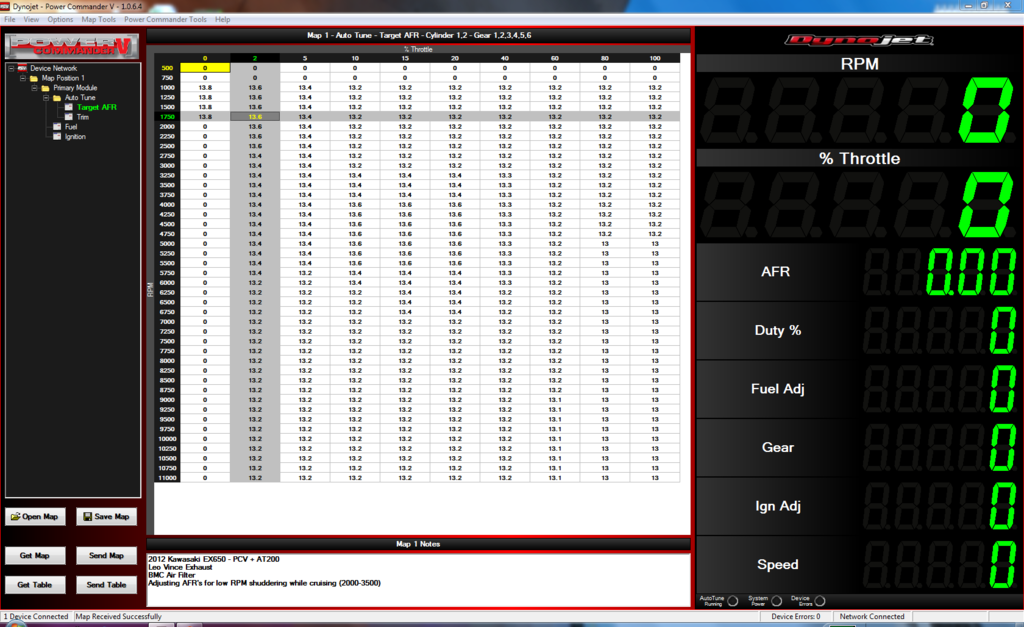1024x627 pixels.
Task: Select the Trim table icon
Action: tap(69, 117)
